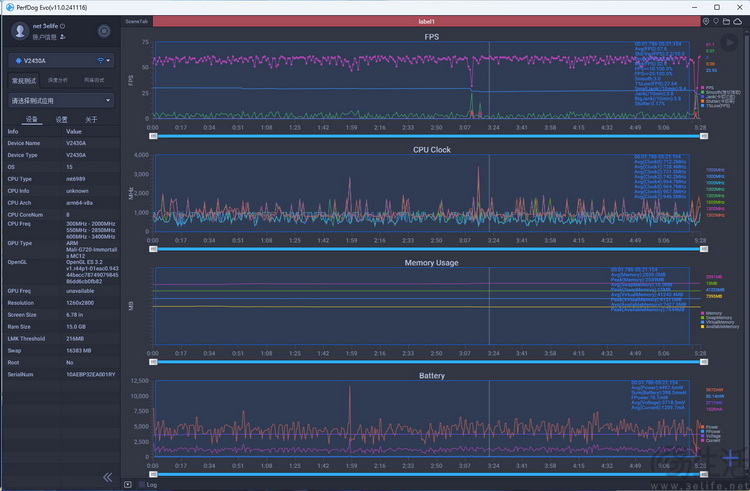Toggle the SwapMemory legend series
The height and width of the screenshot is (491, 750).
pyautogui.click(x=717, y=317)
